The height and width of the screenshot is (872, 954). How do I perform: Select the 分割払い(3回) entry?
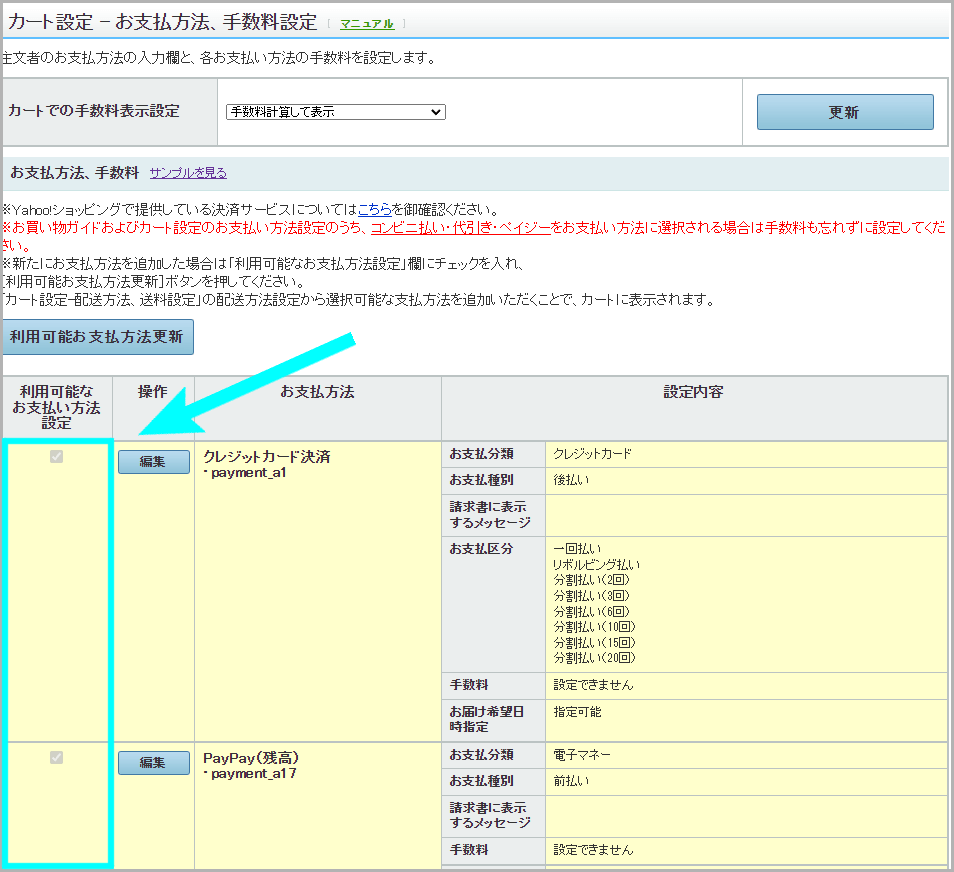coord(591,596)
